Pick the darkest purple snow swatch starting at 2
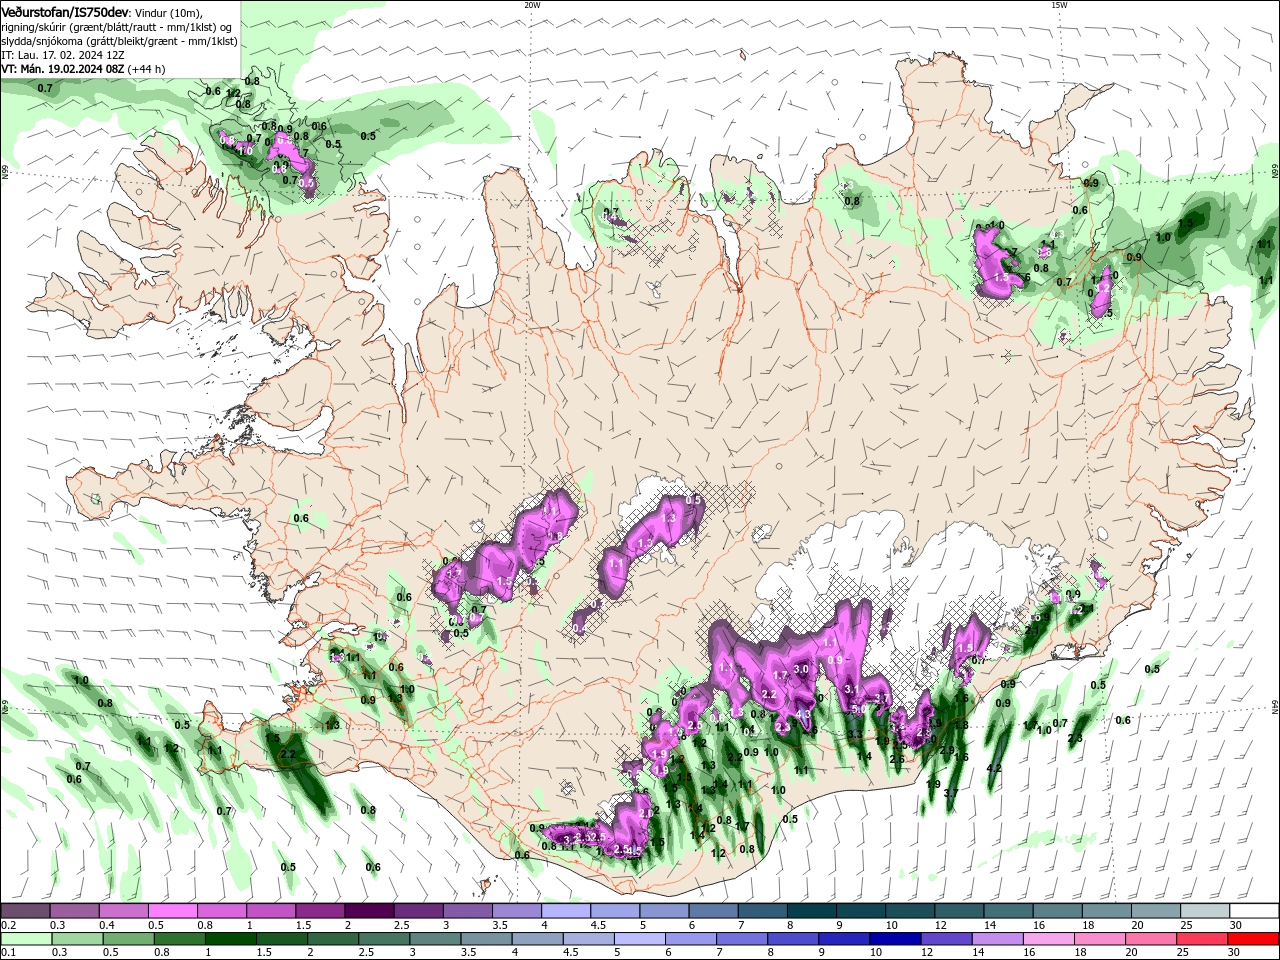This screenshot has width=1280, height=960. 368,911
